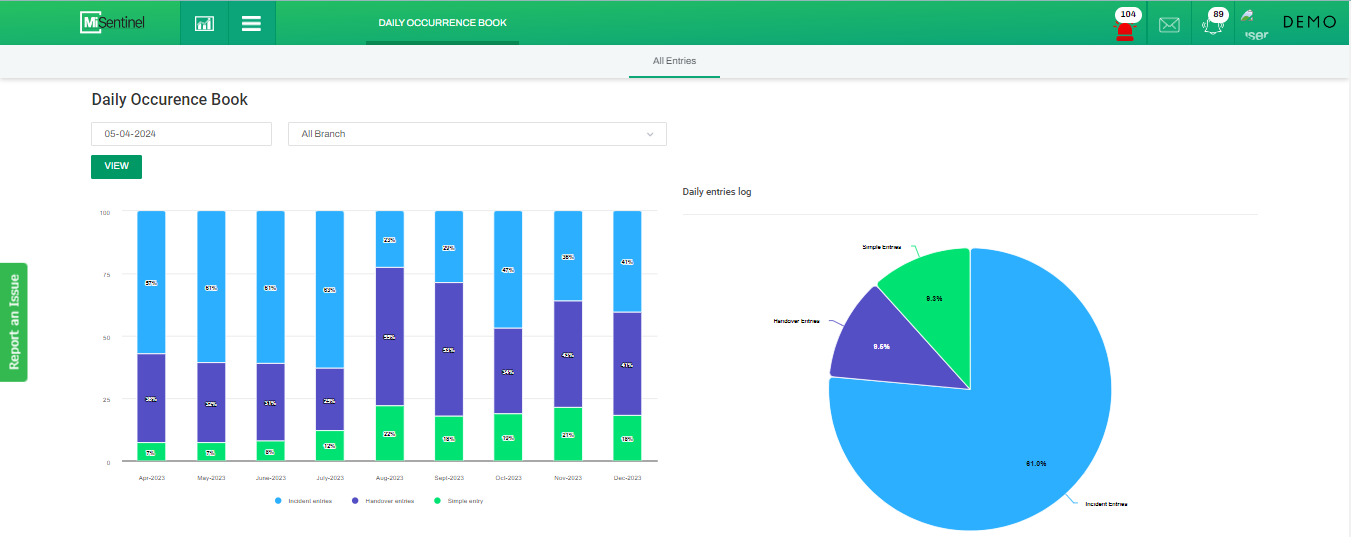Click the MiSentinel logo
Viewport: 1351px width, 537px height.
(x=112, y=22)
